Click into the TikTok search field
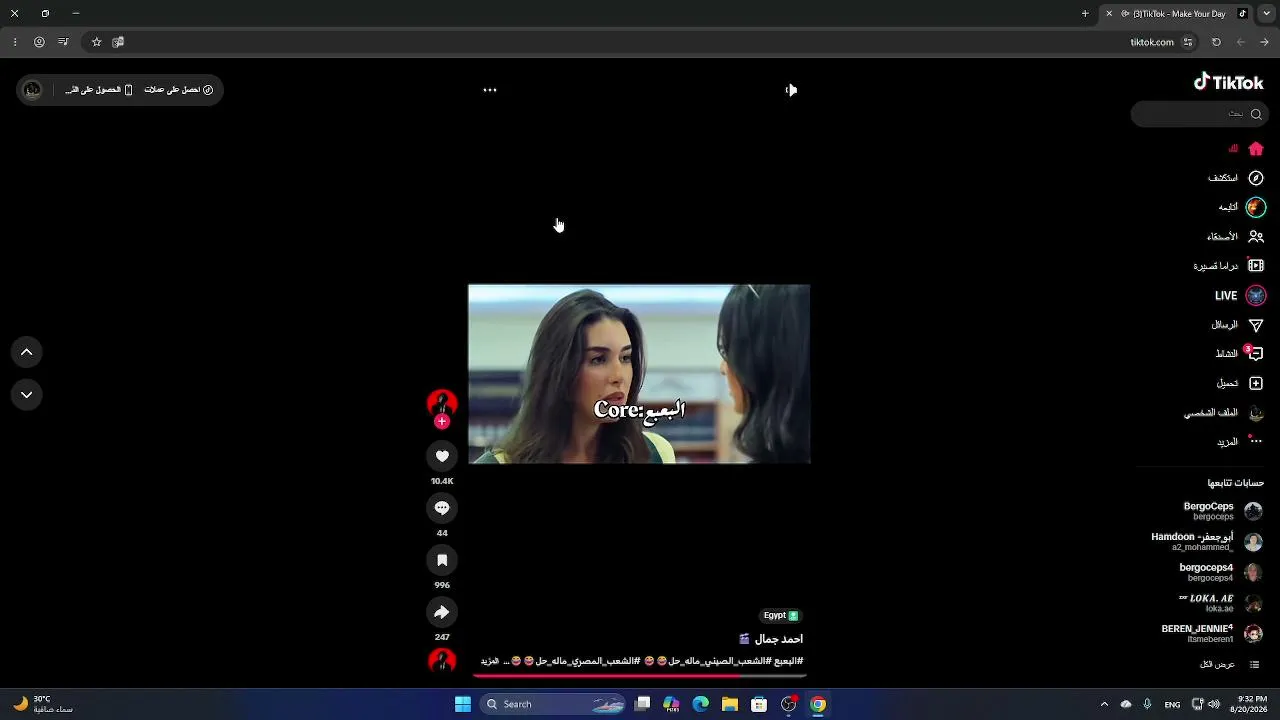The image size is (1280, 720). [x=1198, y=114]
